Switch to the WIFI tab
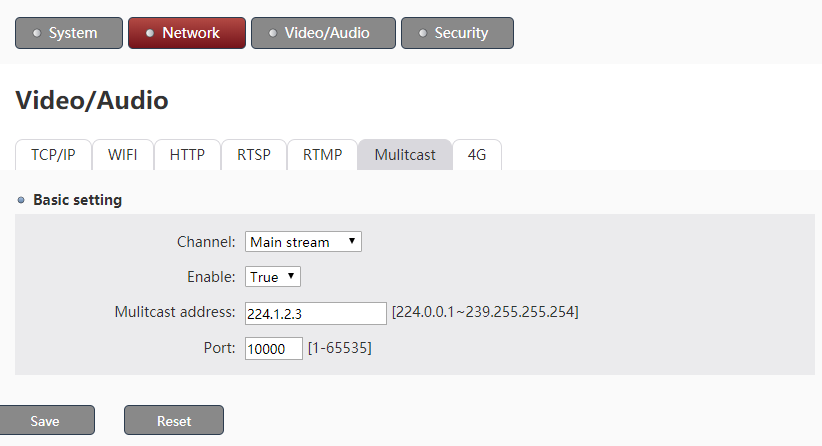 click(x=123, y=155)
